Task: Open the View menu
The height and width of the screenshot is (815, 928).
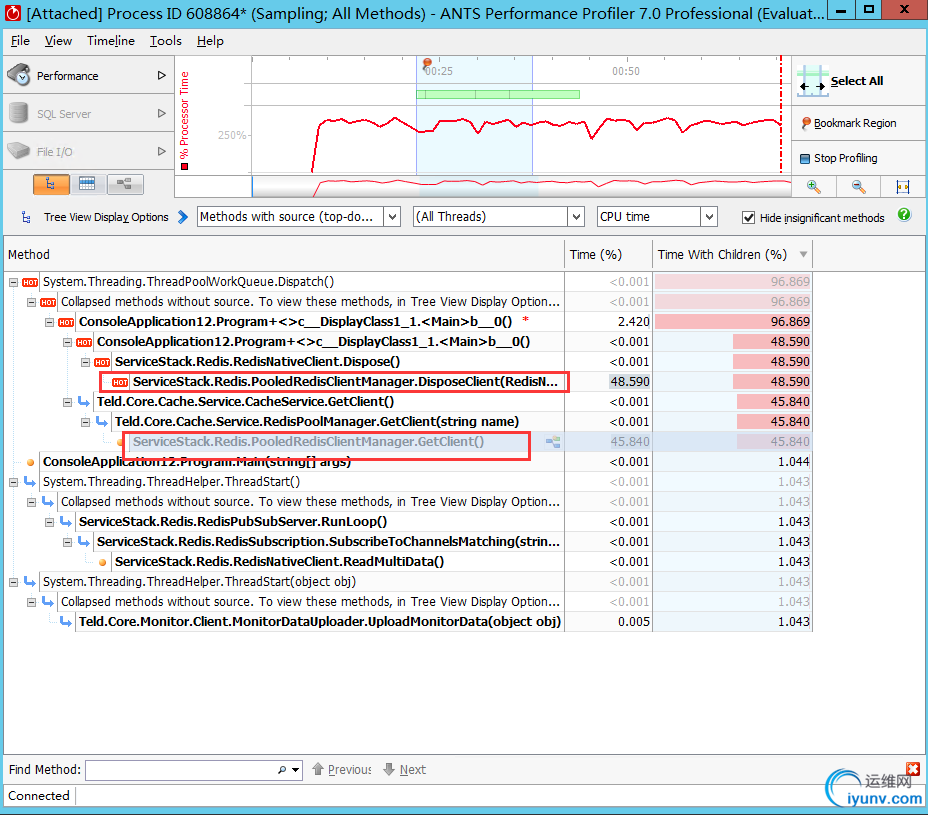Action: [x=58, y=41]
